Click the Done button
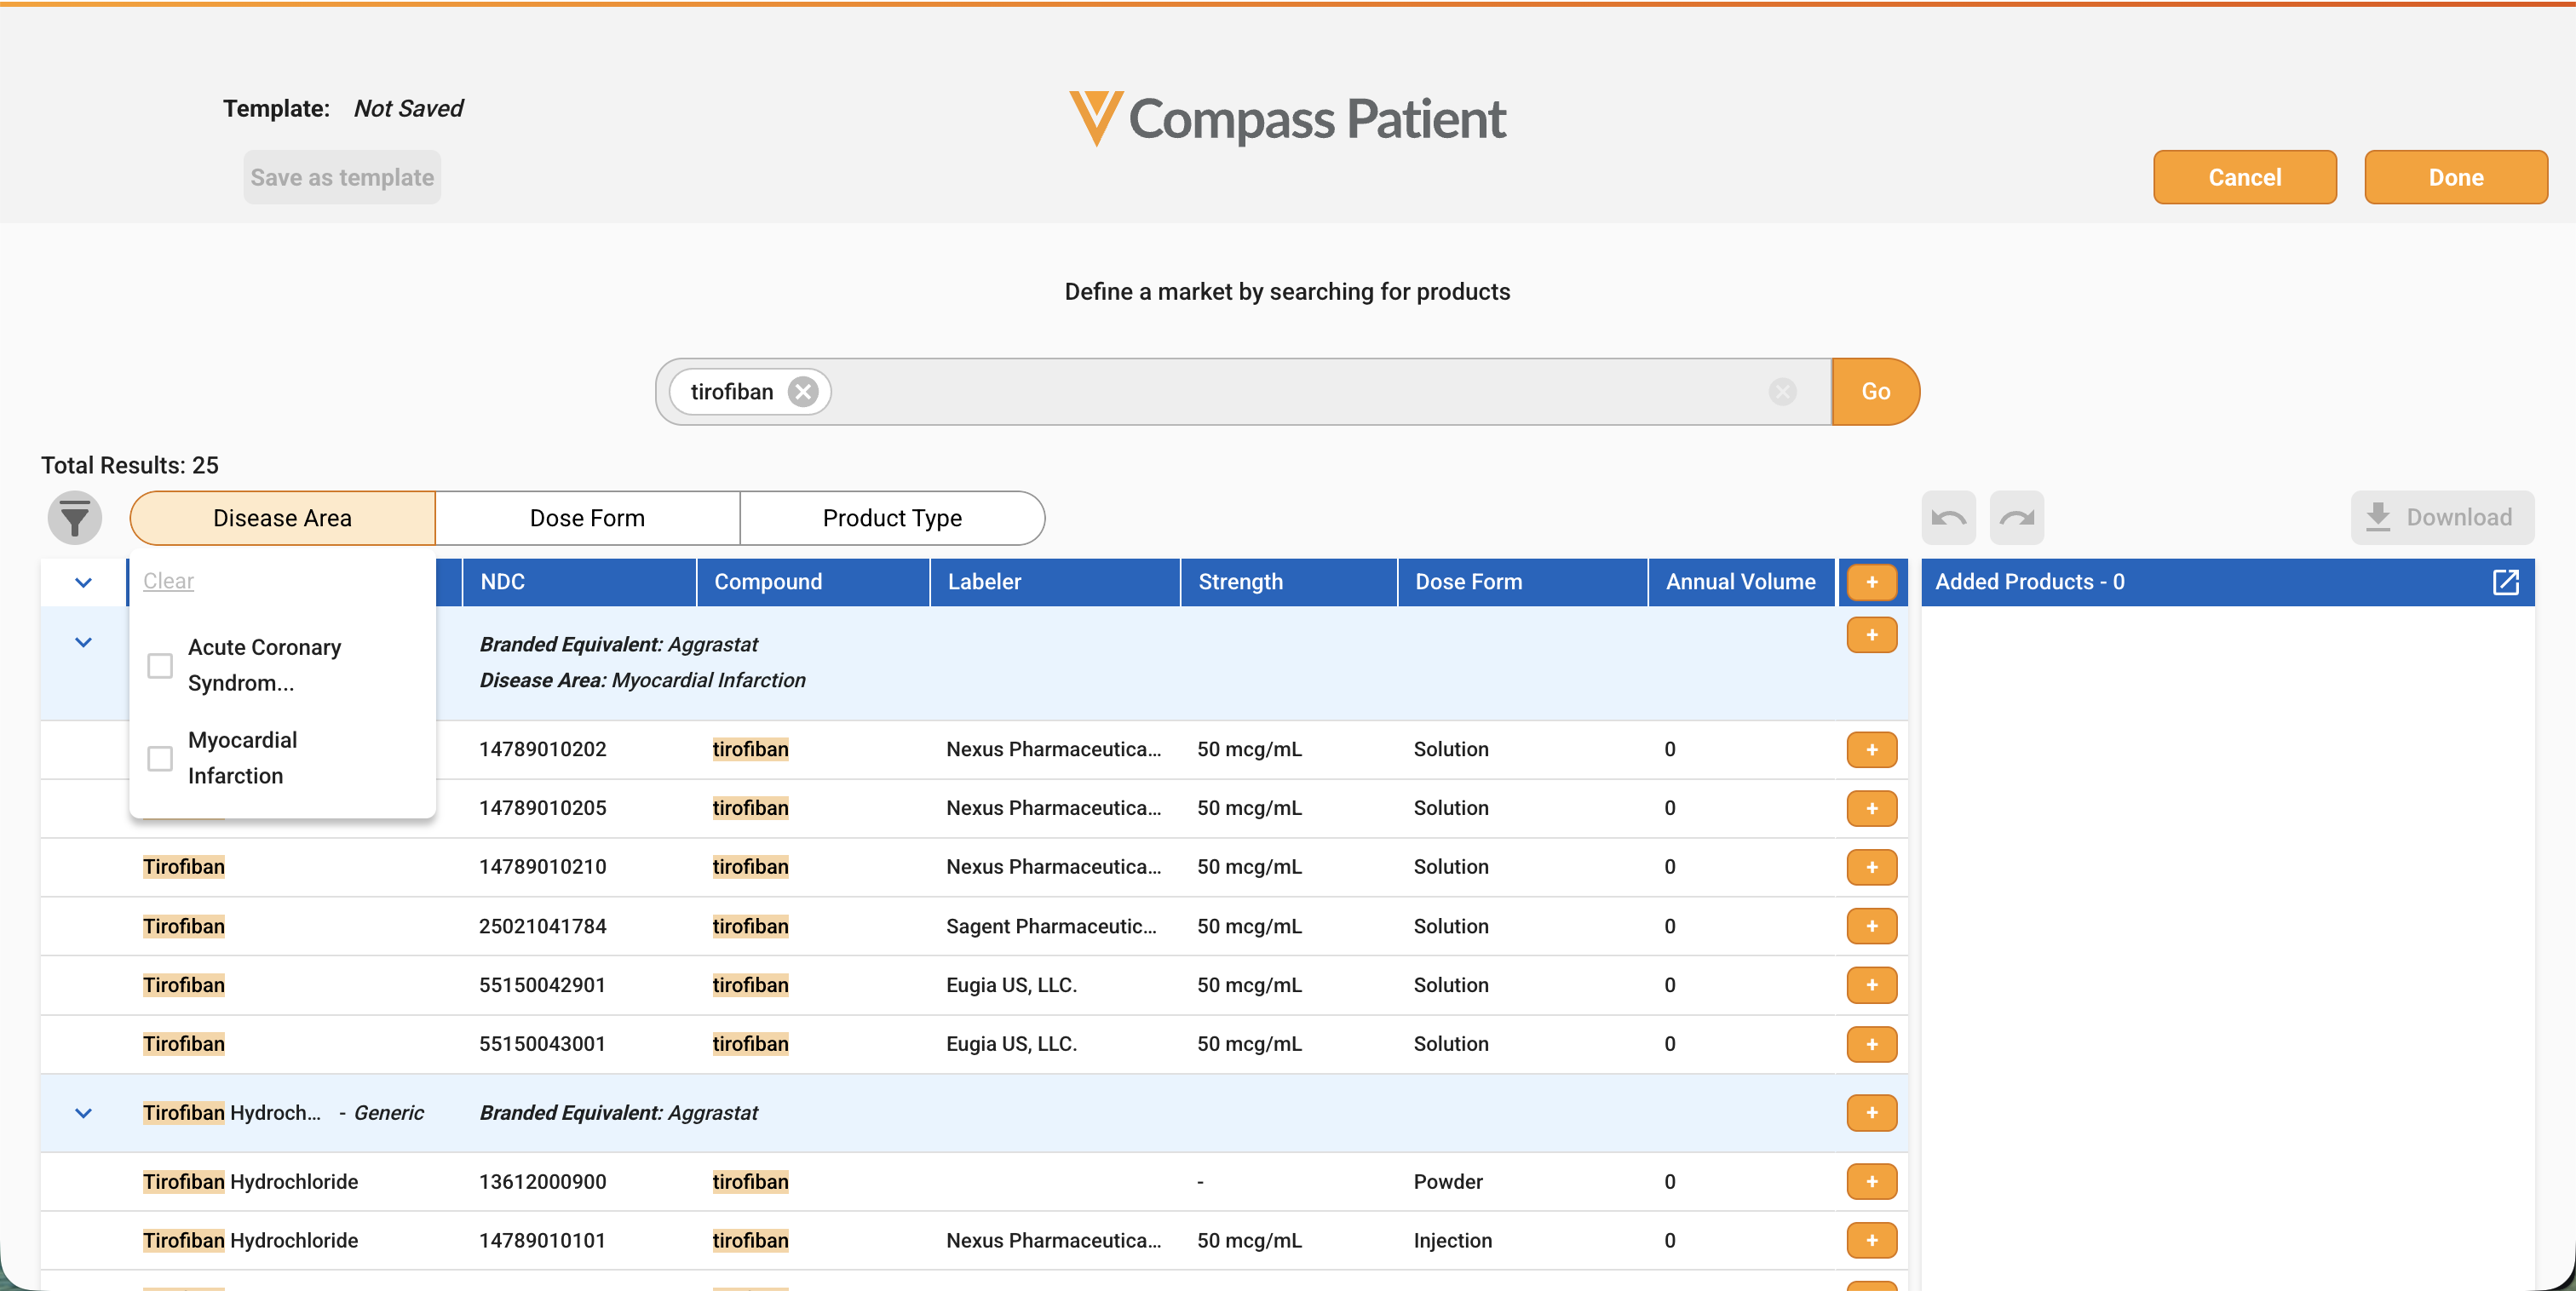The image size is (2576, 1291). pos(2455,177)
